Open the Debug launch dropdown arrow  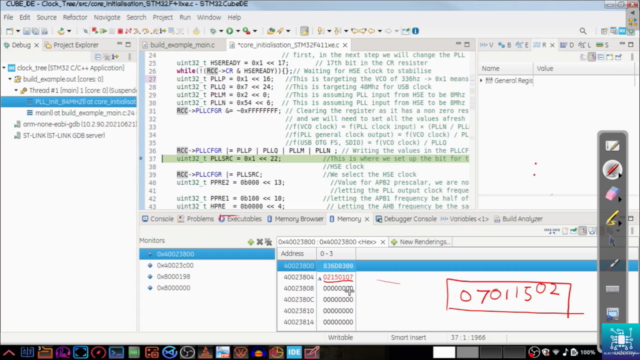(x=221, y=31)
